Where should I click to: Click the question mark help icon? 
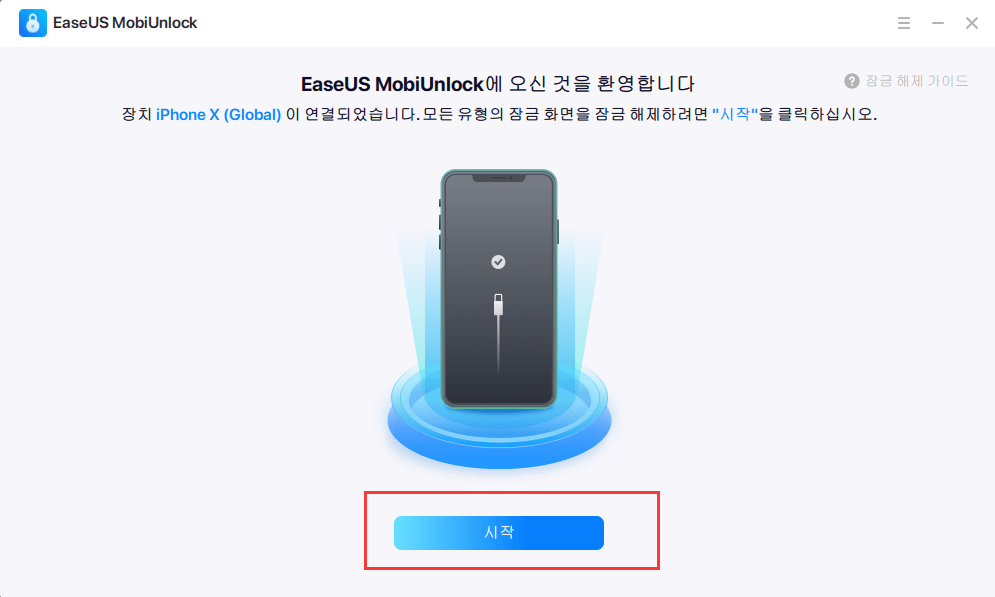pyautogui.click(x=852, y=81)
